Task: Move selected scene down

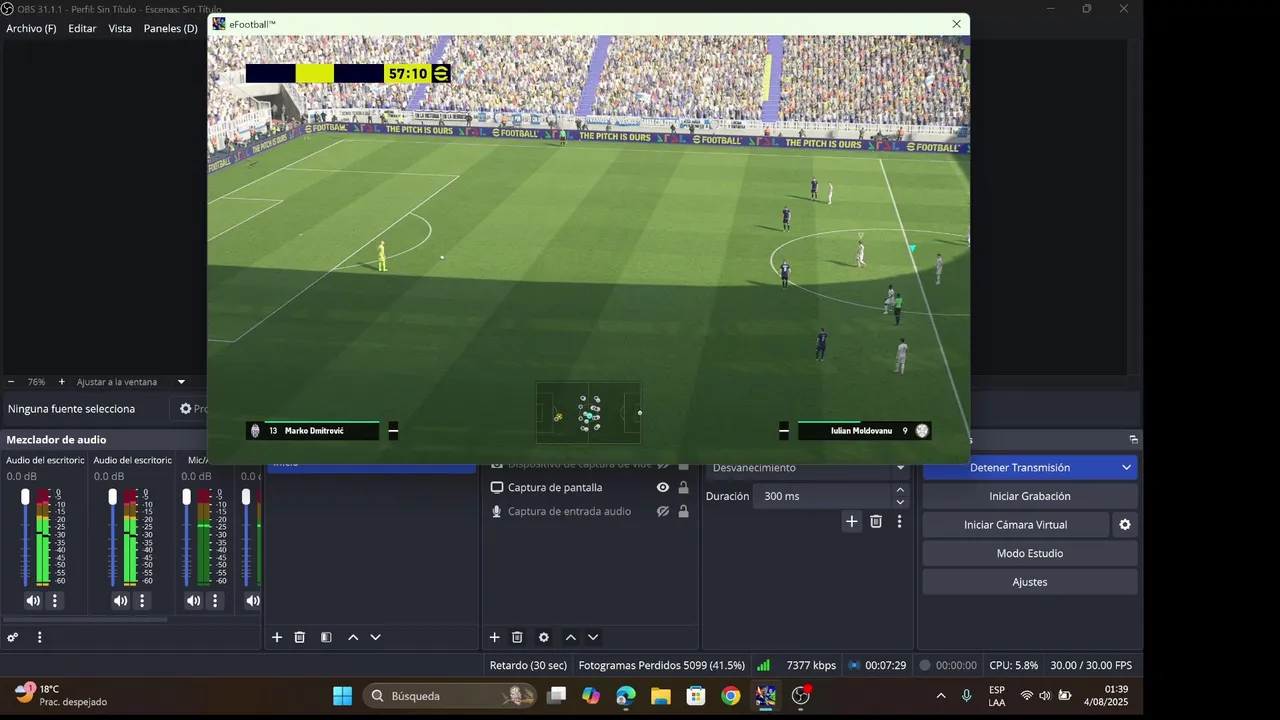Action: 376,637
